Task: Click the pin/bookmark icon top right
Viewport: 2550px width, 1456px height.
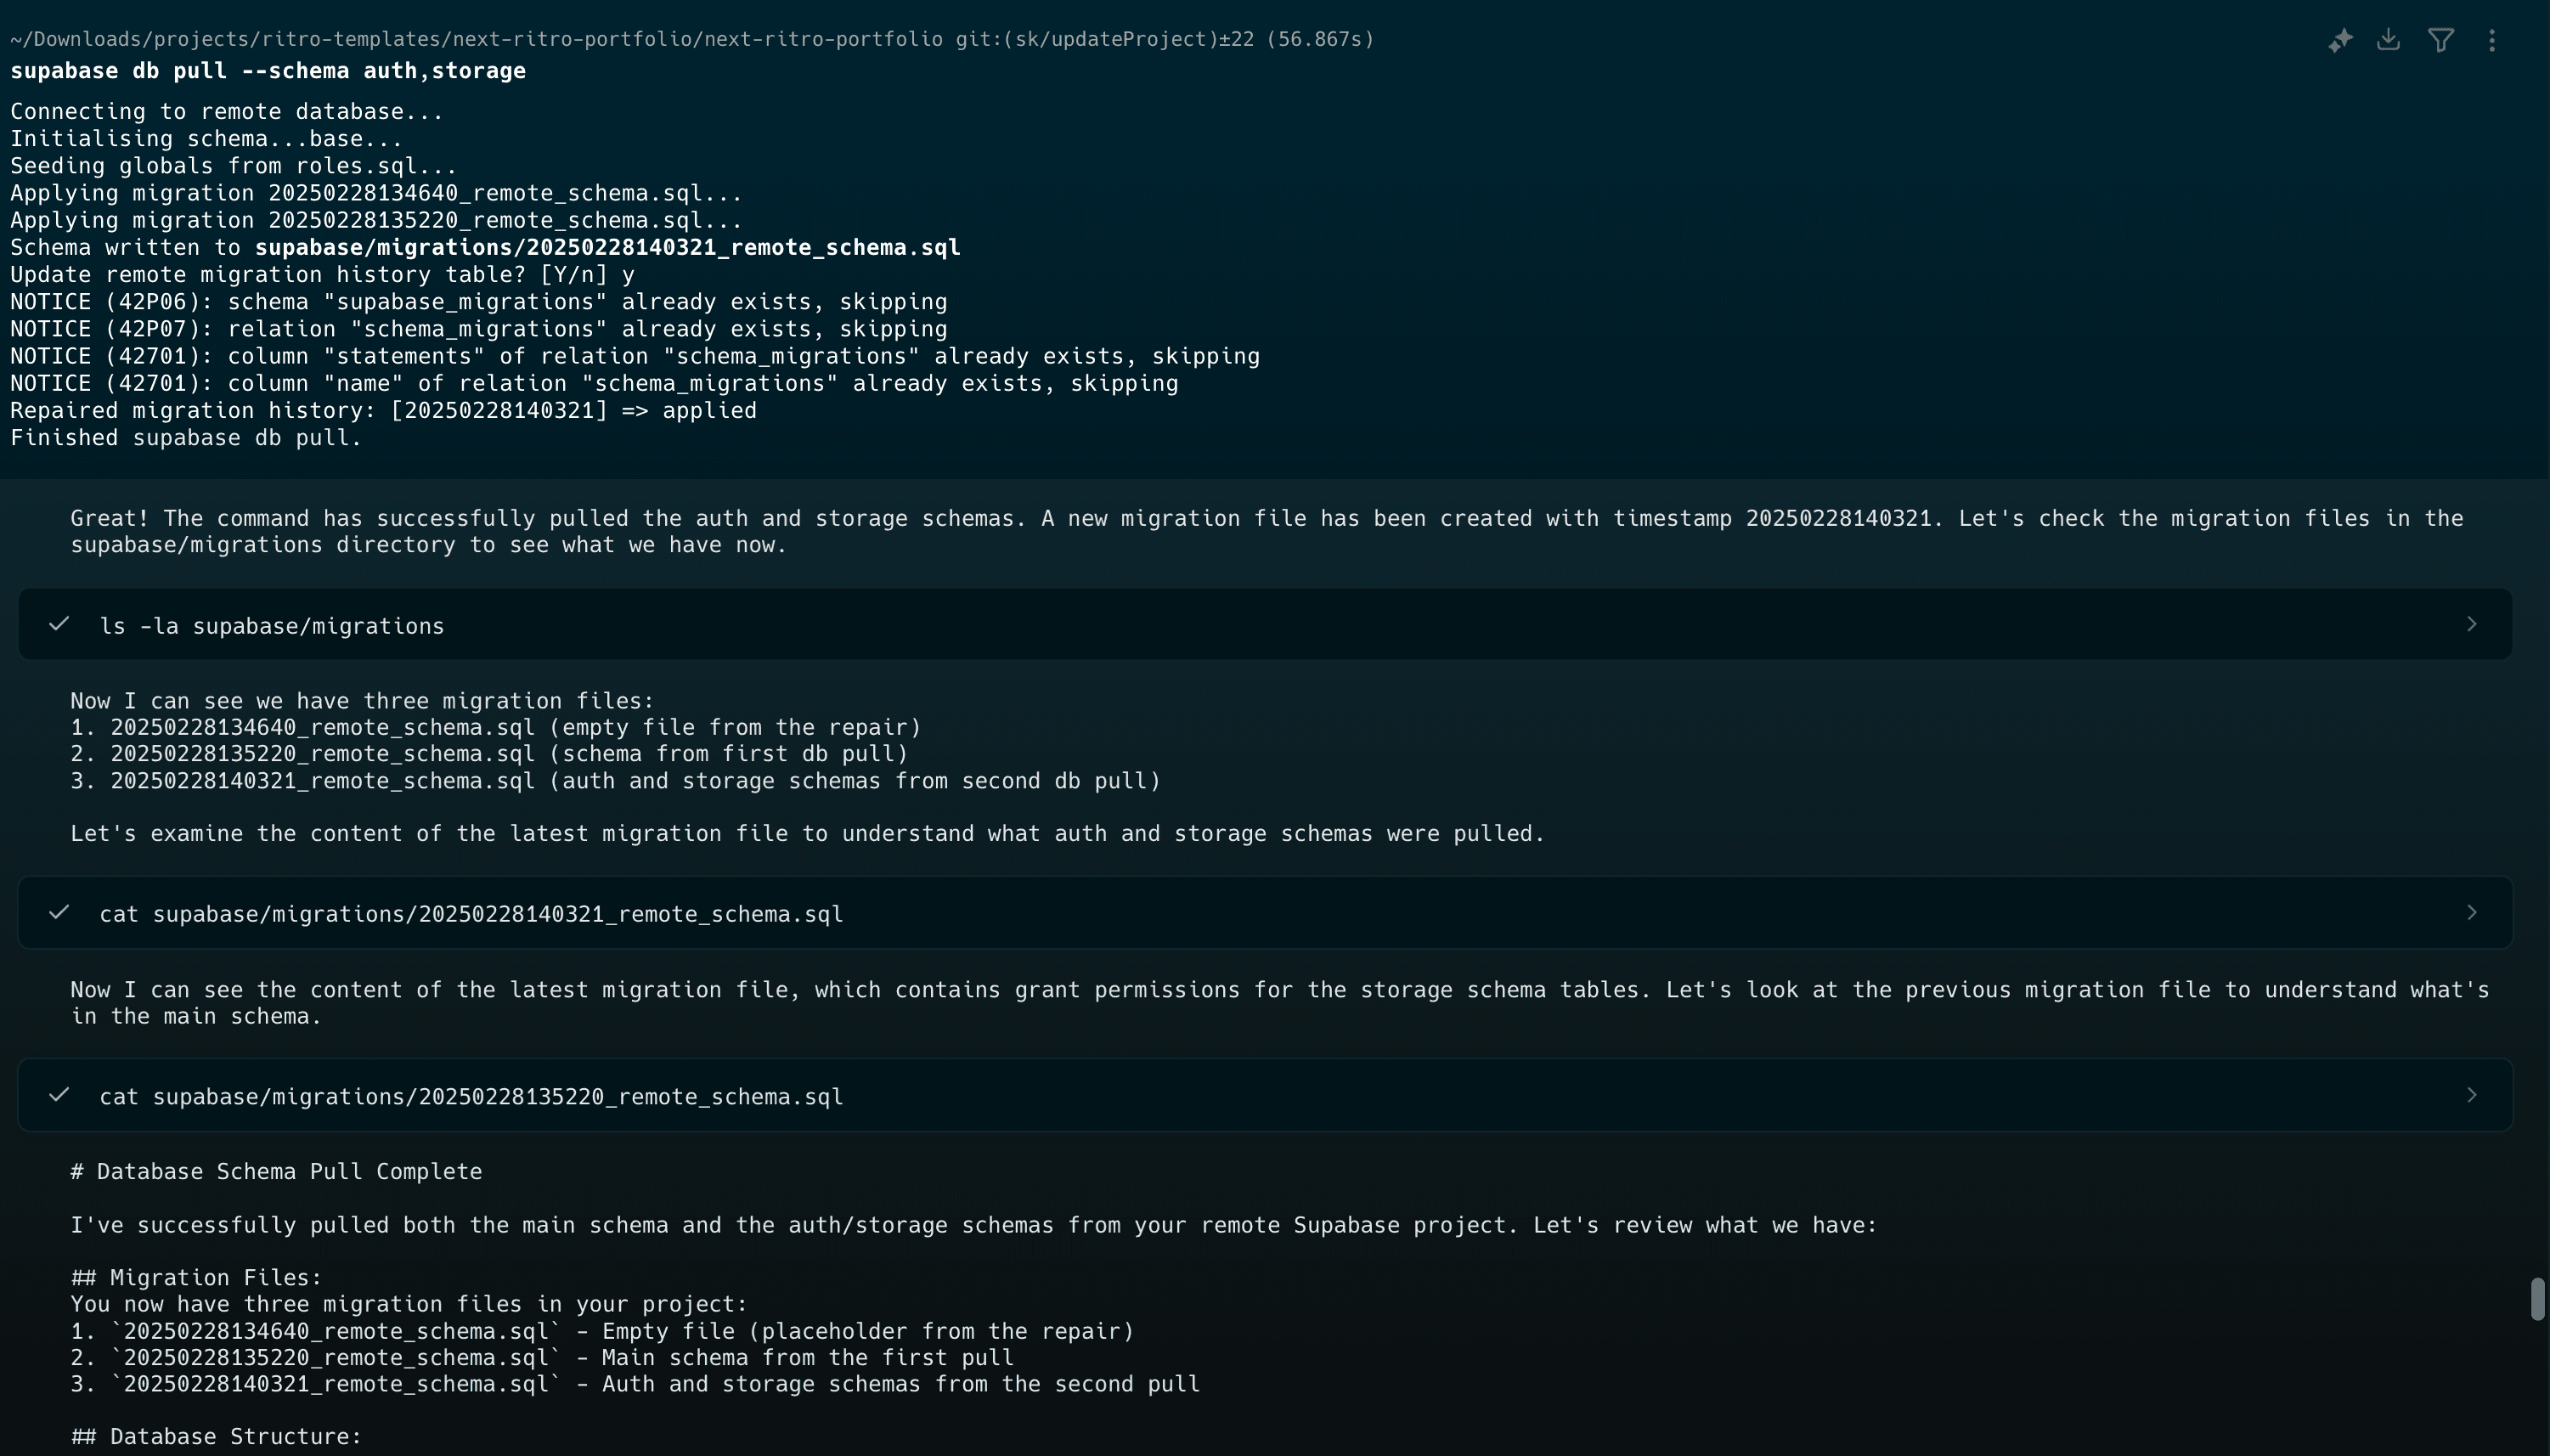Action: tap(2340, 38)
